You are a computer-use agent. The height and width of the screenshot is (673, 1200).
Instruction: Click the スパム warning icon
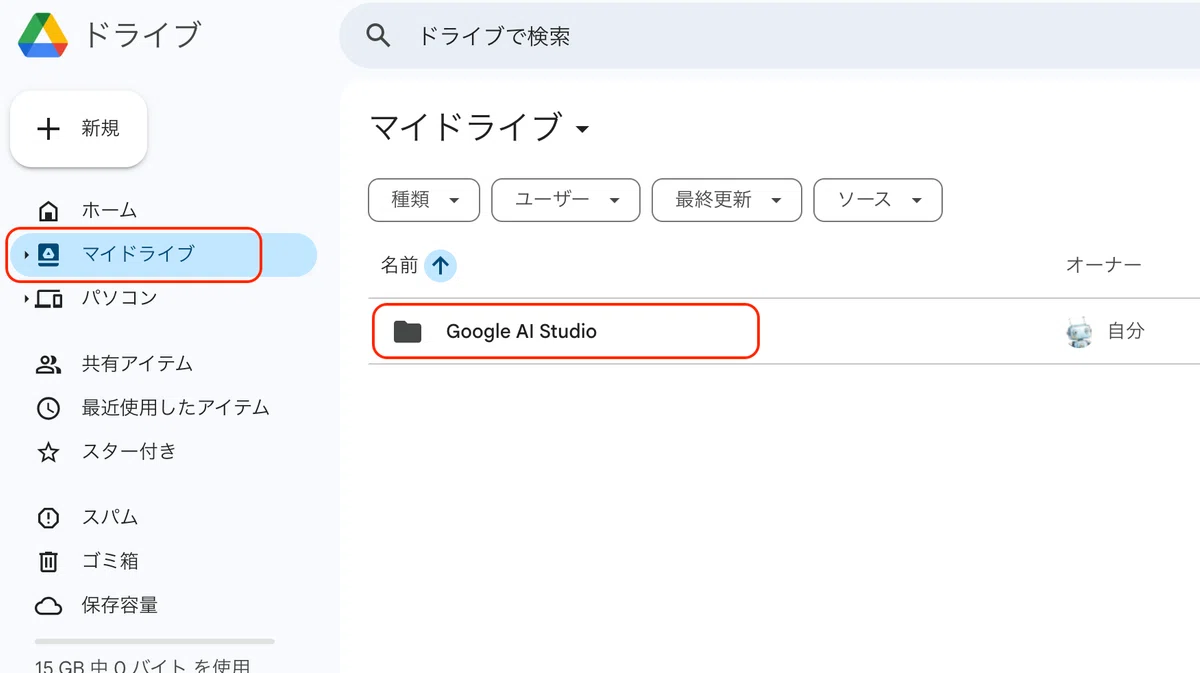[x=48, y=518]
